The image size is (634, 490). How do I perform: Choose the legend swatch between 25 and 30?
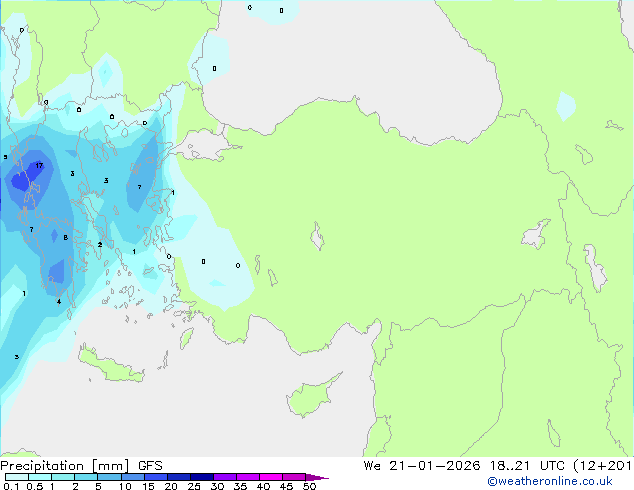[x=201, y=477]
